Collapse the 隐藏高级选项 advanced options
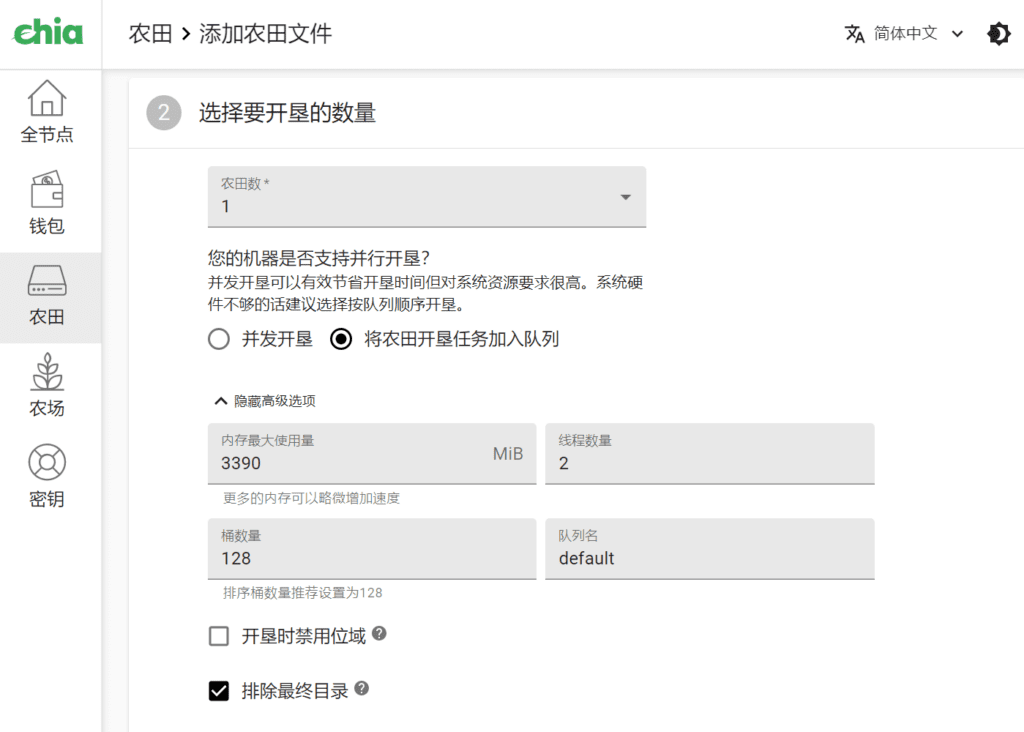This screenshot has height=732, width=1024. point(265,401)
